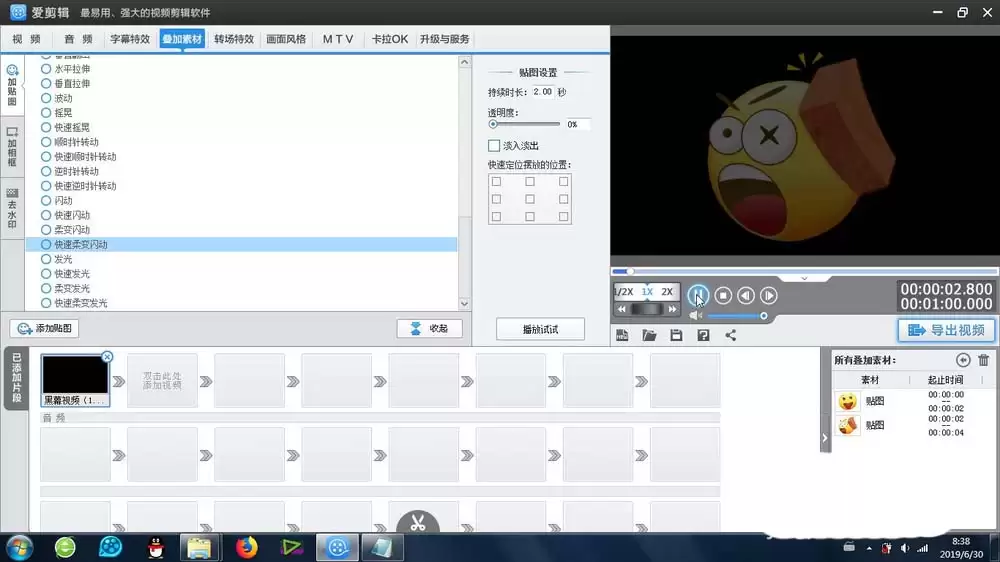Click the effect list scroll-down arrow
The height and width of the screenshot is (562, 1000).
(464, 304)
